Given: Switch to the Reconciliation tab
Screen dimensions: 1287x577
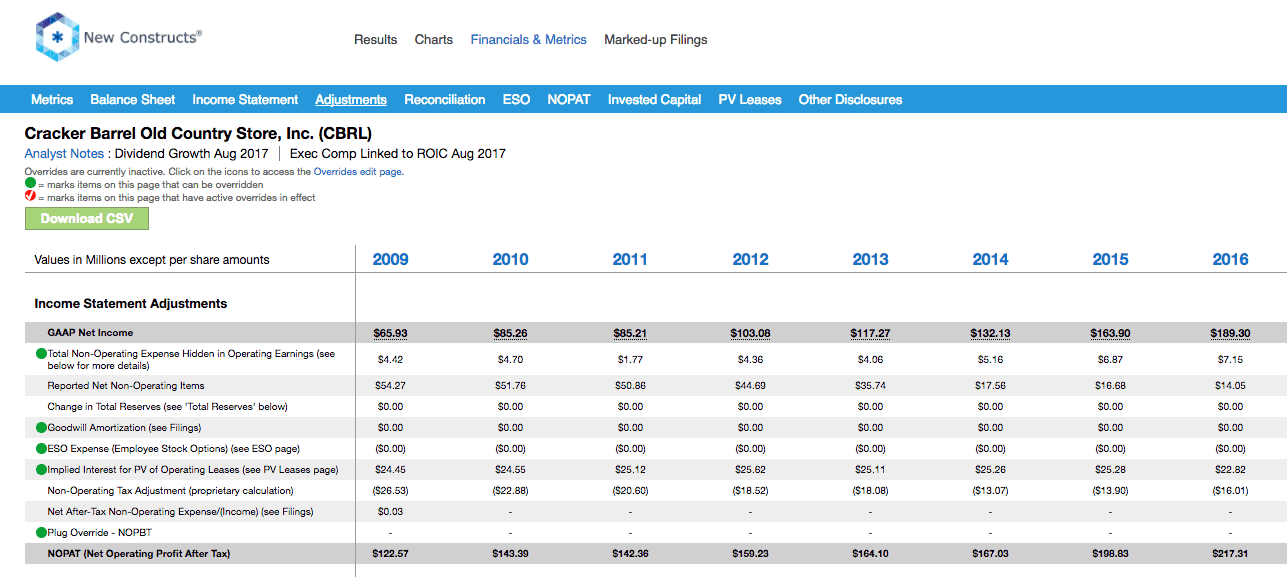Looking at the screenshot, I should (445, 100).
